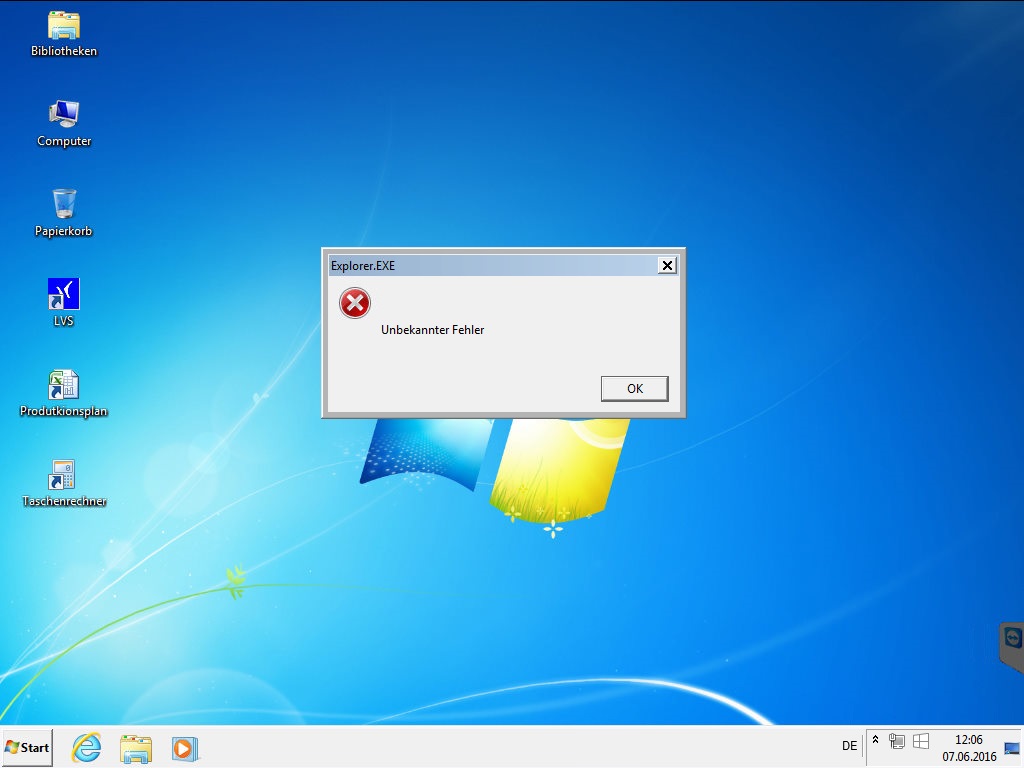Image resolution: width=1024 pixels, height=768 pixels.
Task: Click the red error icon in dialog
Action: 355,303
